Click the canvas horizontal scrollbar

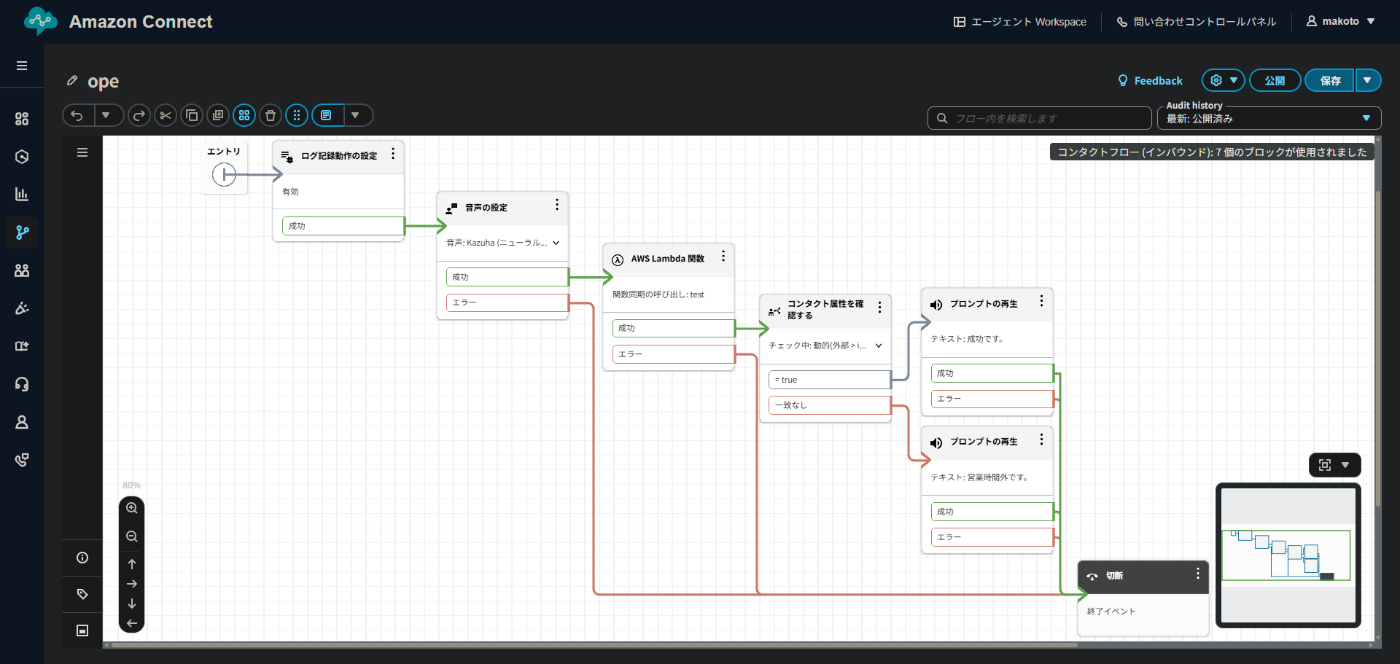[594, 645]
